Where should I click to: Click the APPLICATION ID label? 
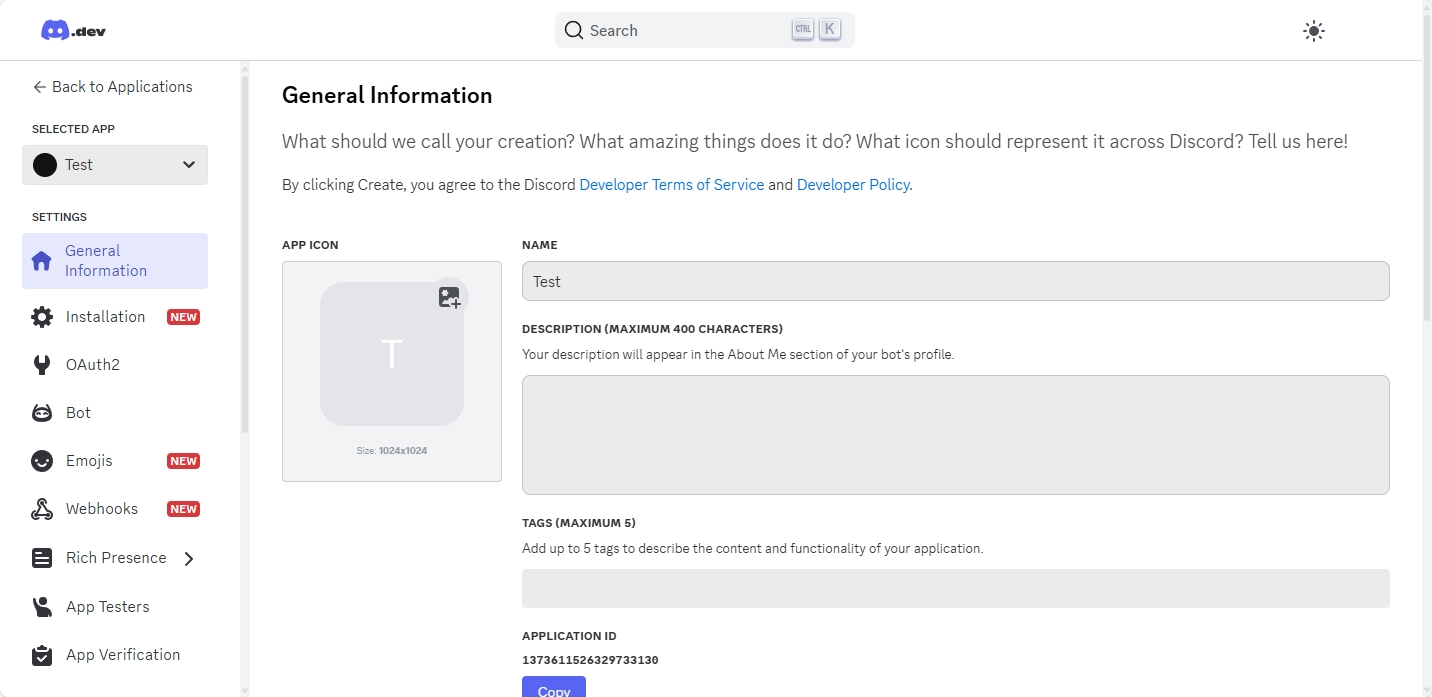(x=569, y=636)
